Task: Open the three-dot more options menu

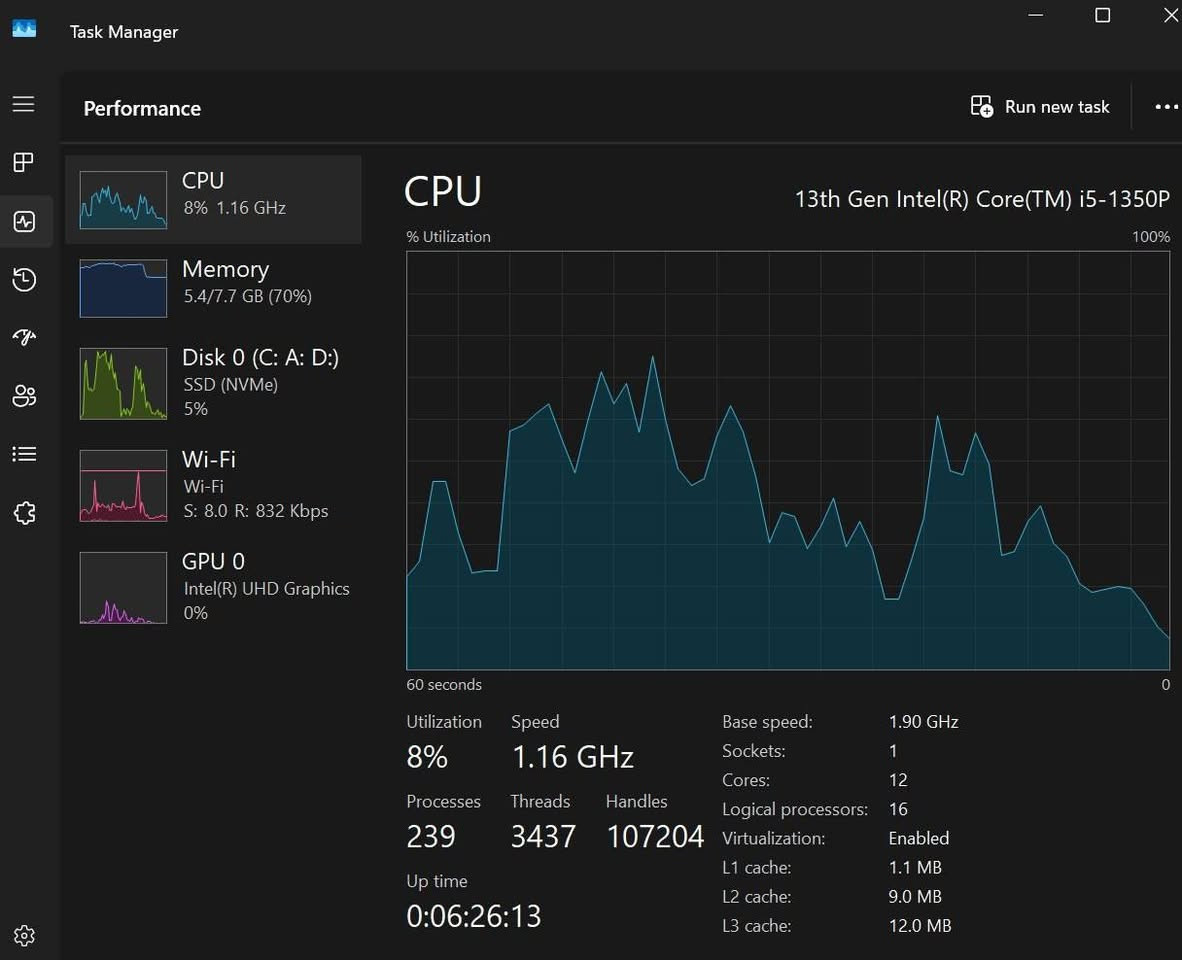Action: (1165, 107)
